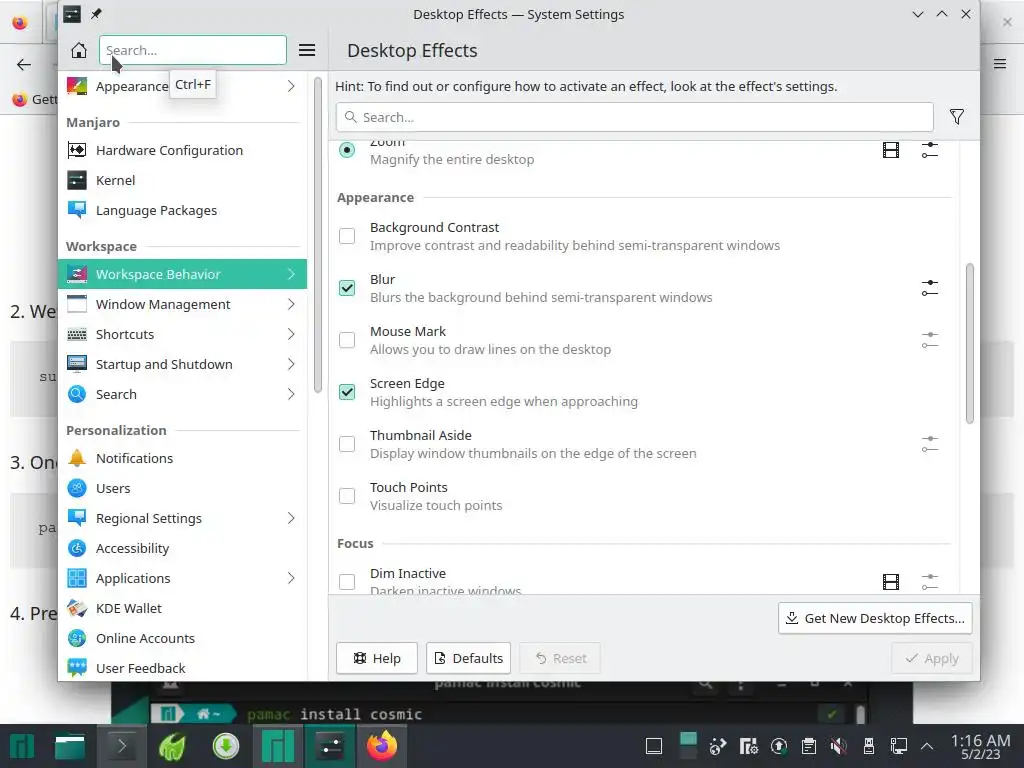Click Get New Desktop Effects button
The image size is (1024, 768).
875,618
